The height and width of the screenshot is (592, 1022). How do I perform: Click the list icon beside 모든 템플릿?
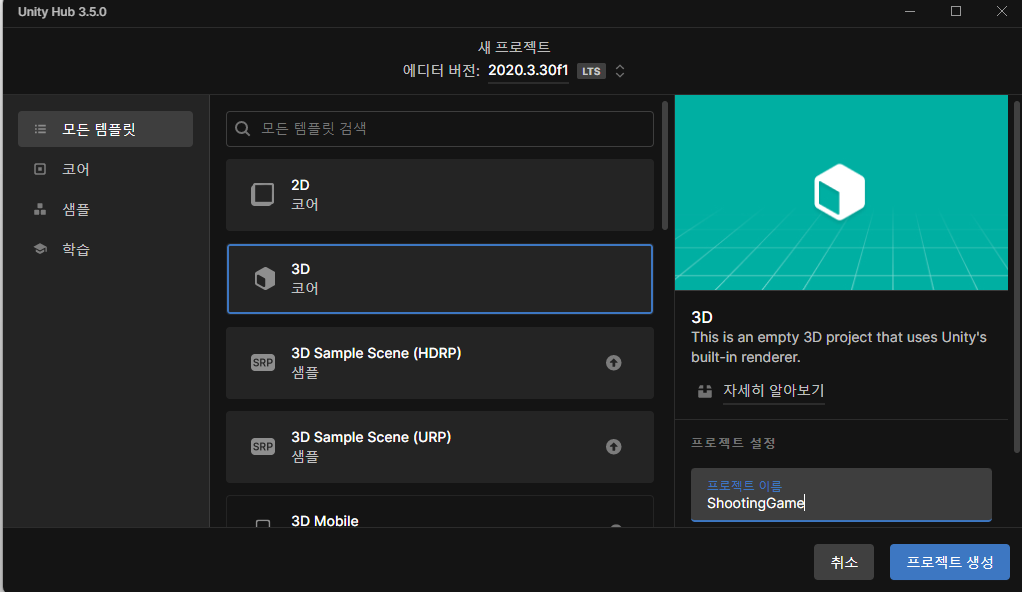40,129
